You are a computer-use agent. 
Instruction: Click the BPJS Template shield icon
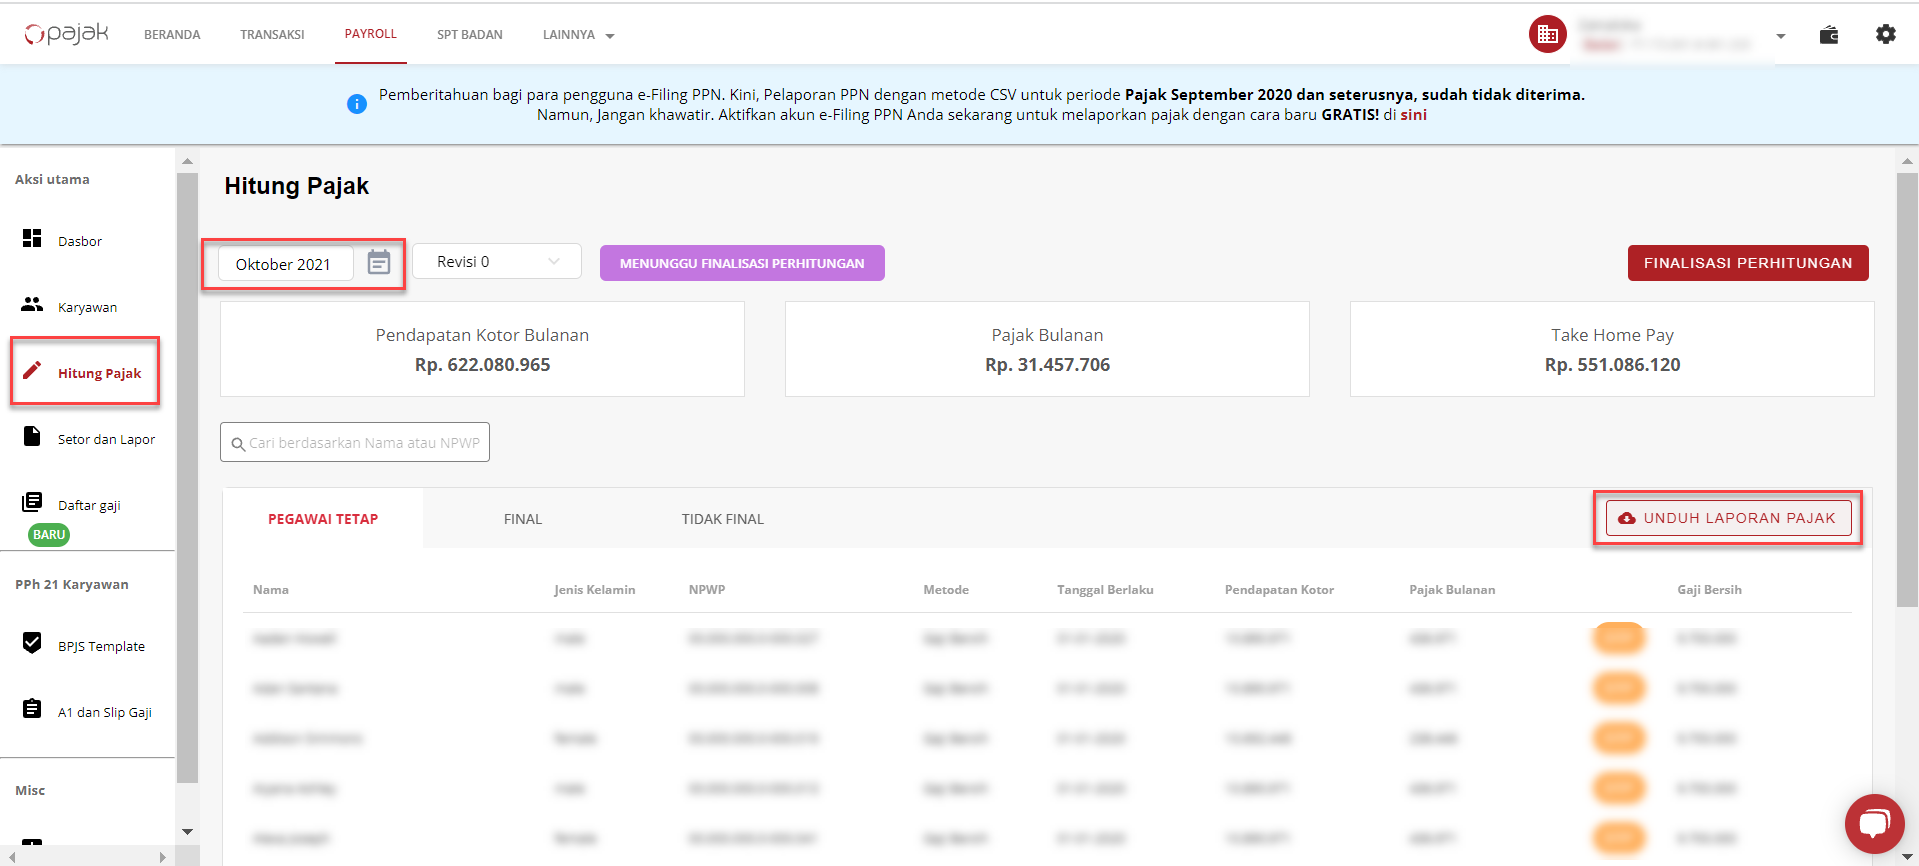32,643
